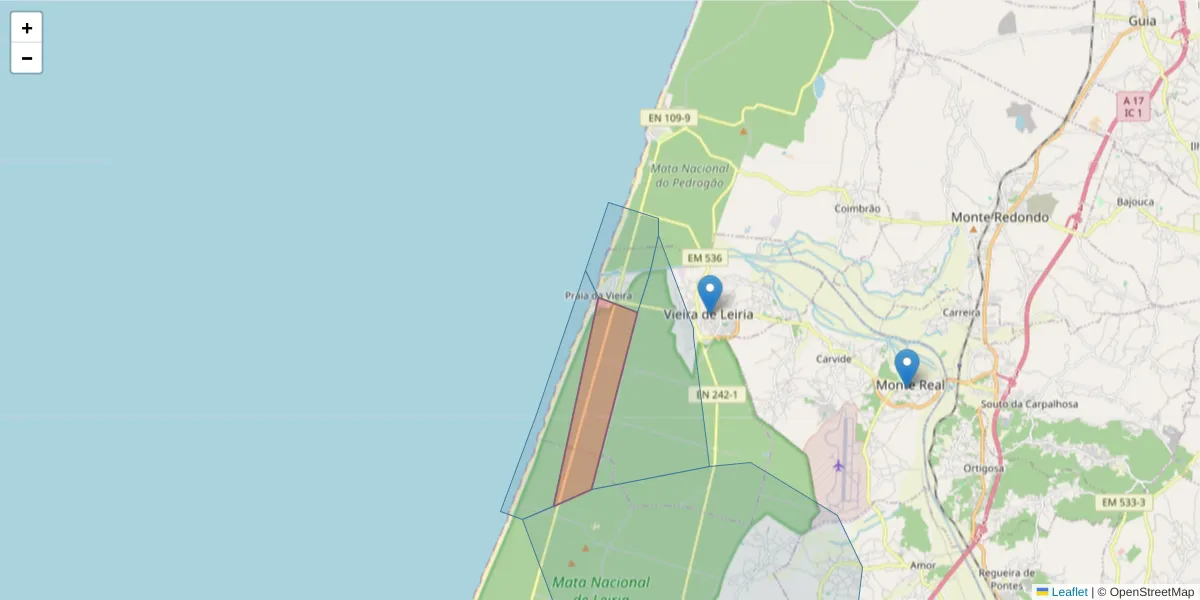Click the EM 533-3 road shield
1200x600 pixels.
(x=1123, y=501)
